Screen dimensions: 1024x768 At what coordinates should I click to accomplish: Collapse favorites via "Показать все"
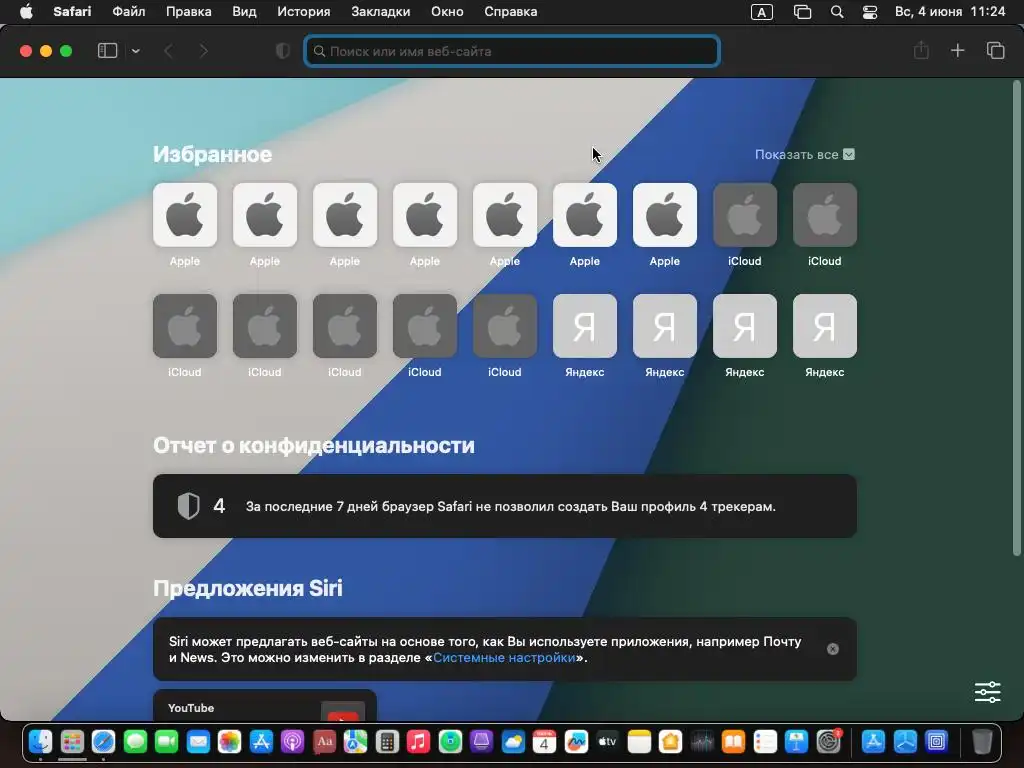[805, 155]
